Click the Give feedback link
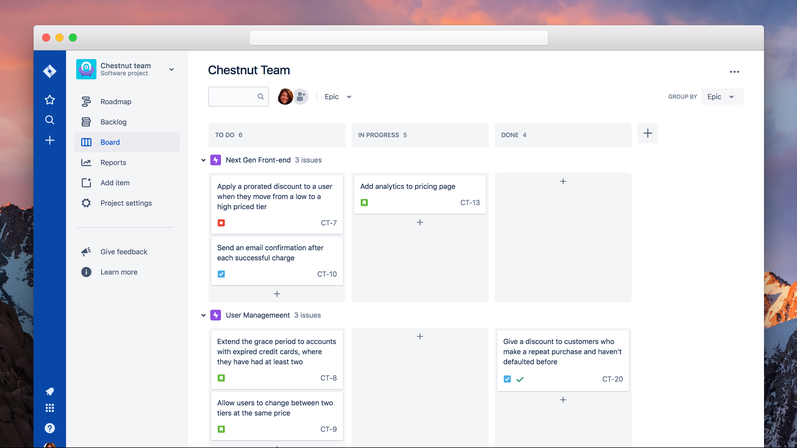Image resolution: width=797 pixels, height=448 pixels. click(x=124, y=252)
